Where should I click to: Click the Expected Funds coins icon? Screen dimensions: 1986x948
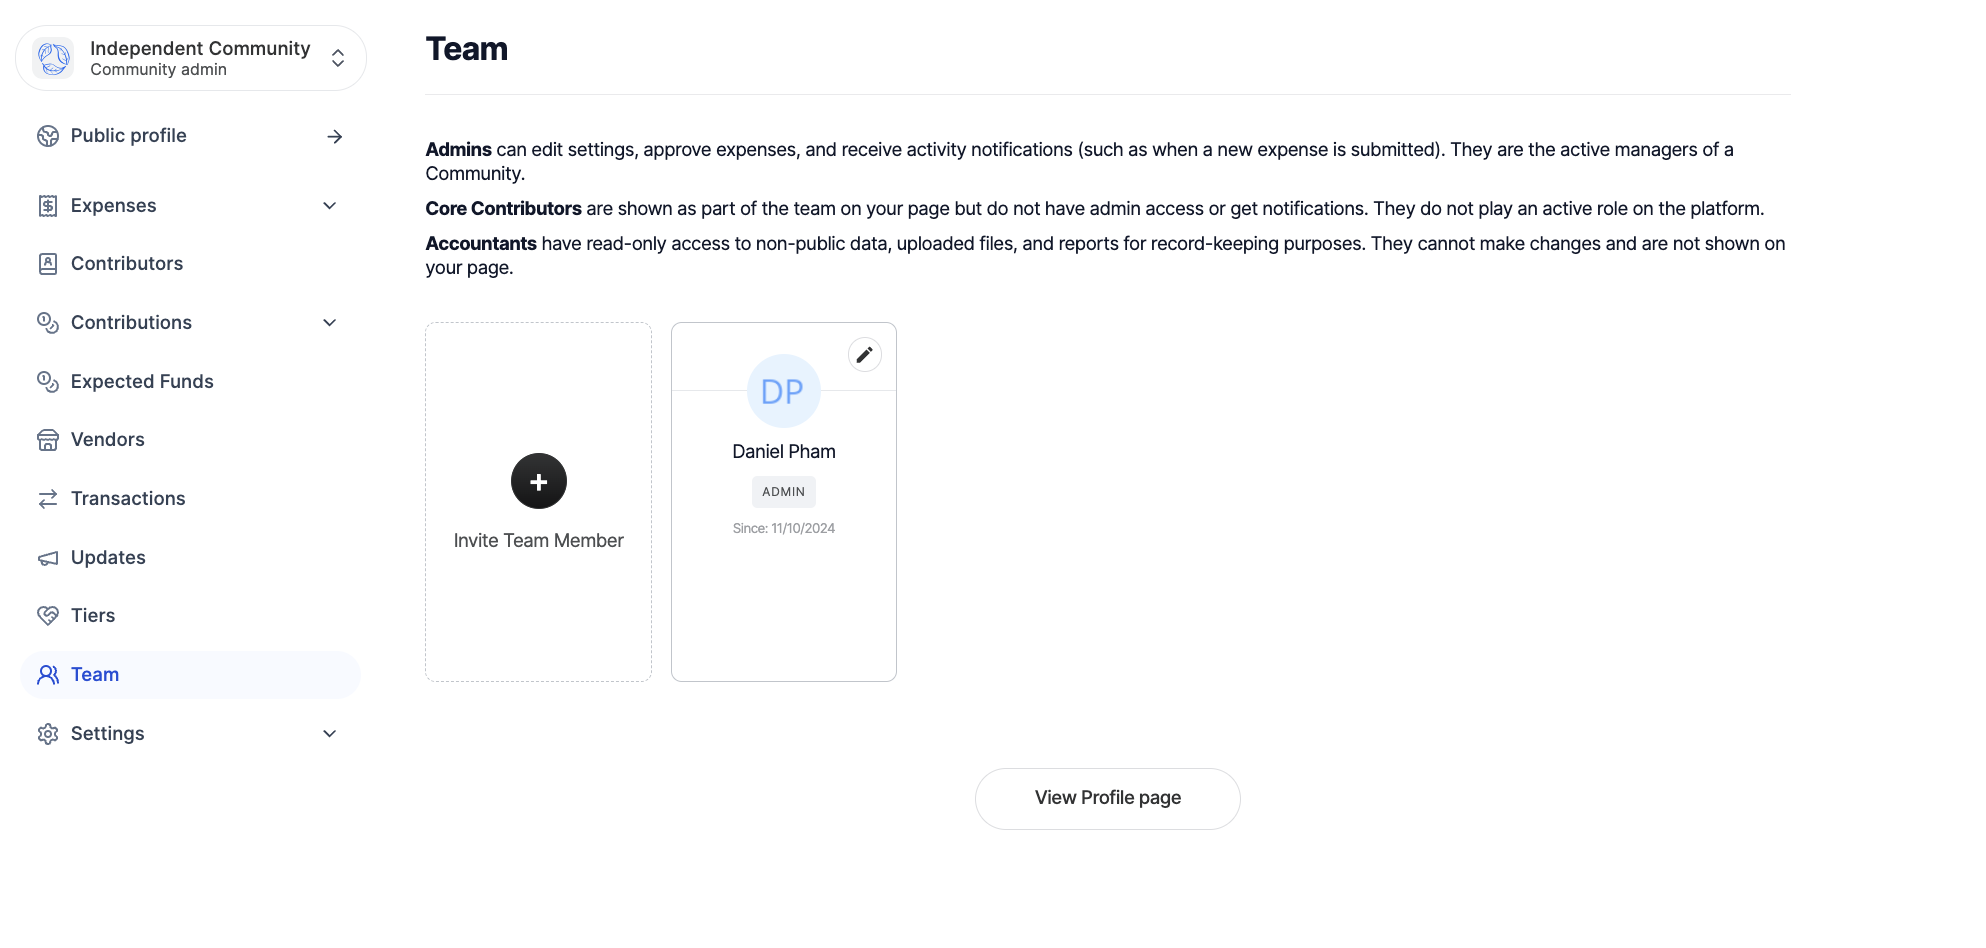[x=48, y=382]
